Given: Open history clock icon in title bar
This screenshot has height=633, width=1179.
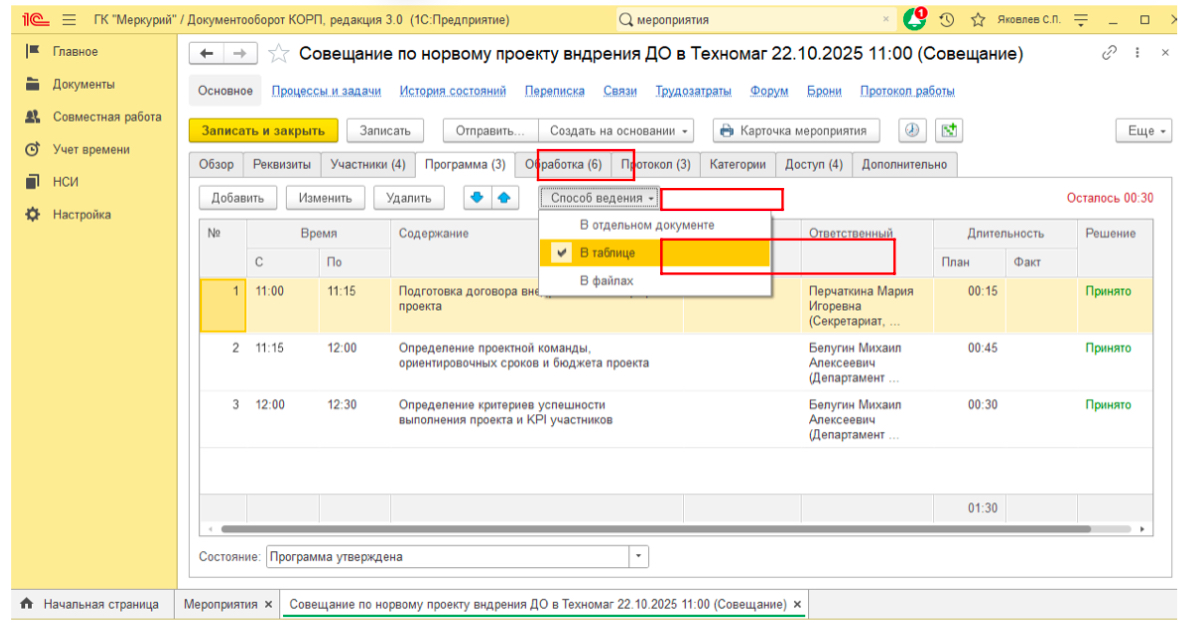Looking at the screenshot, I should coord(947,20).
